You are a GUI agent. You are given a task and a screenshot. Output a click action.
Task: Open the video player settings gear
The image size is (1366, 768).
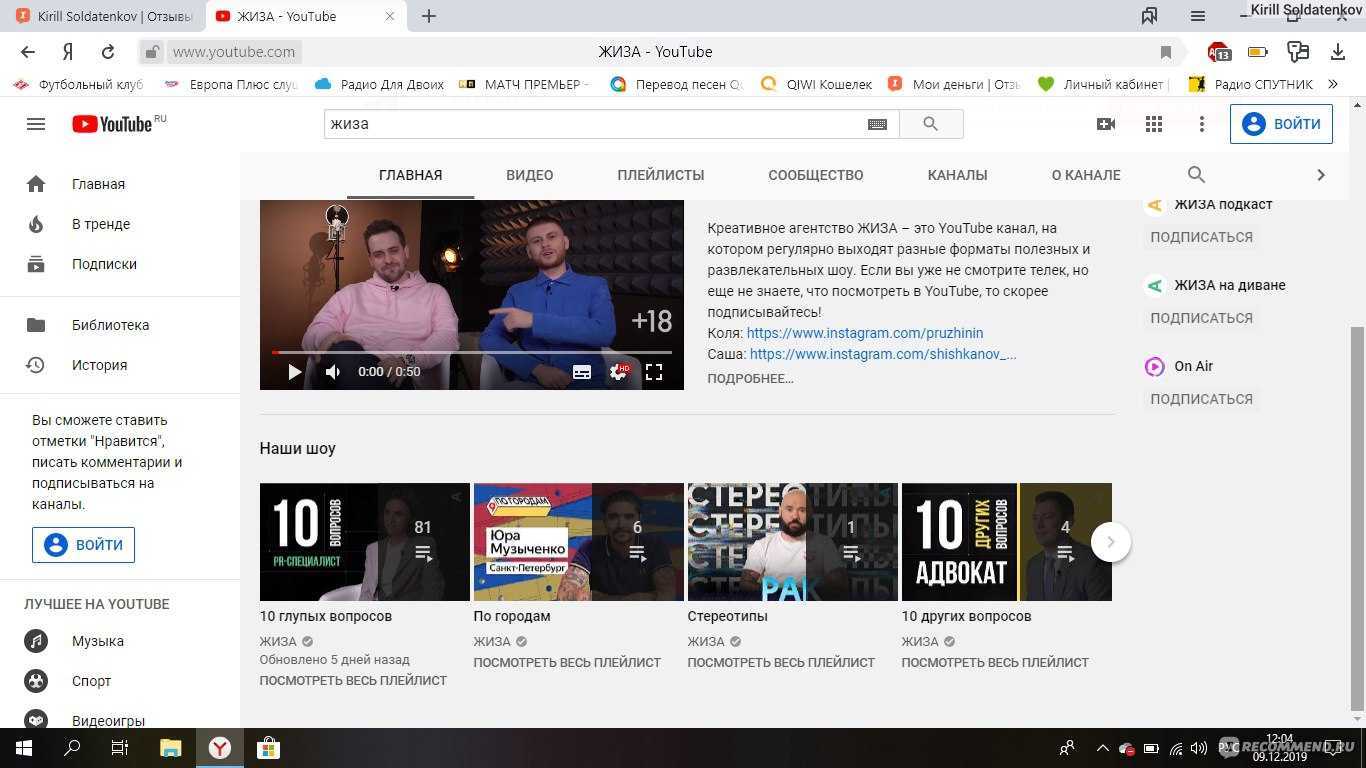coord(618,372)
